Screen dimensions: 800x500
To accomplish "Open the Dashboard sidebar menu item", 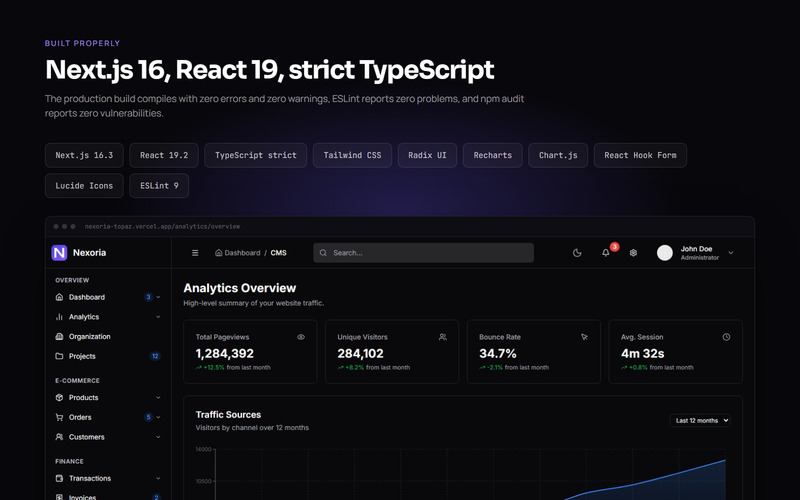I will [x=108, y=297].
